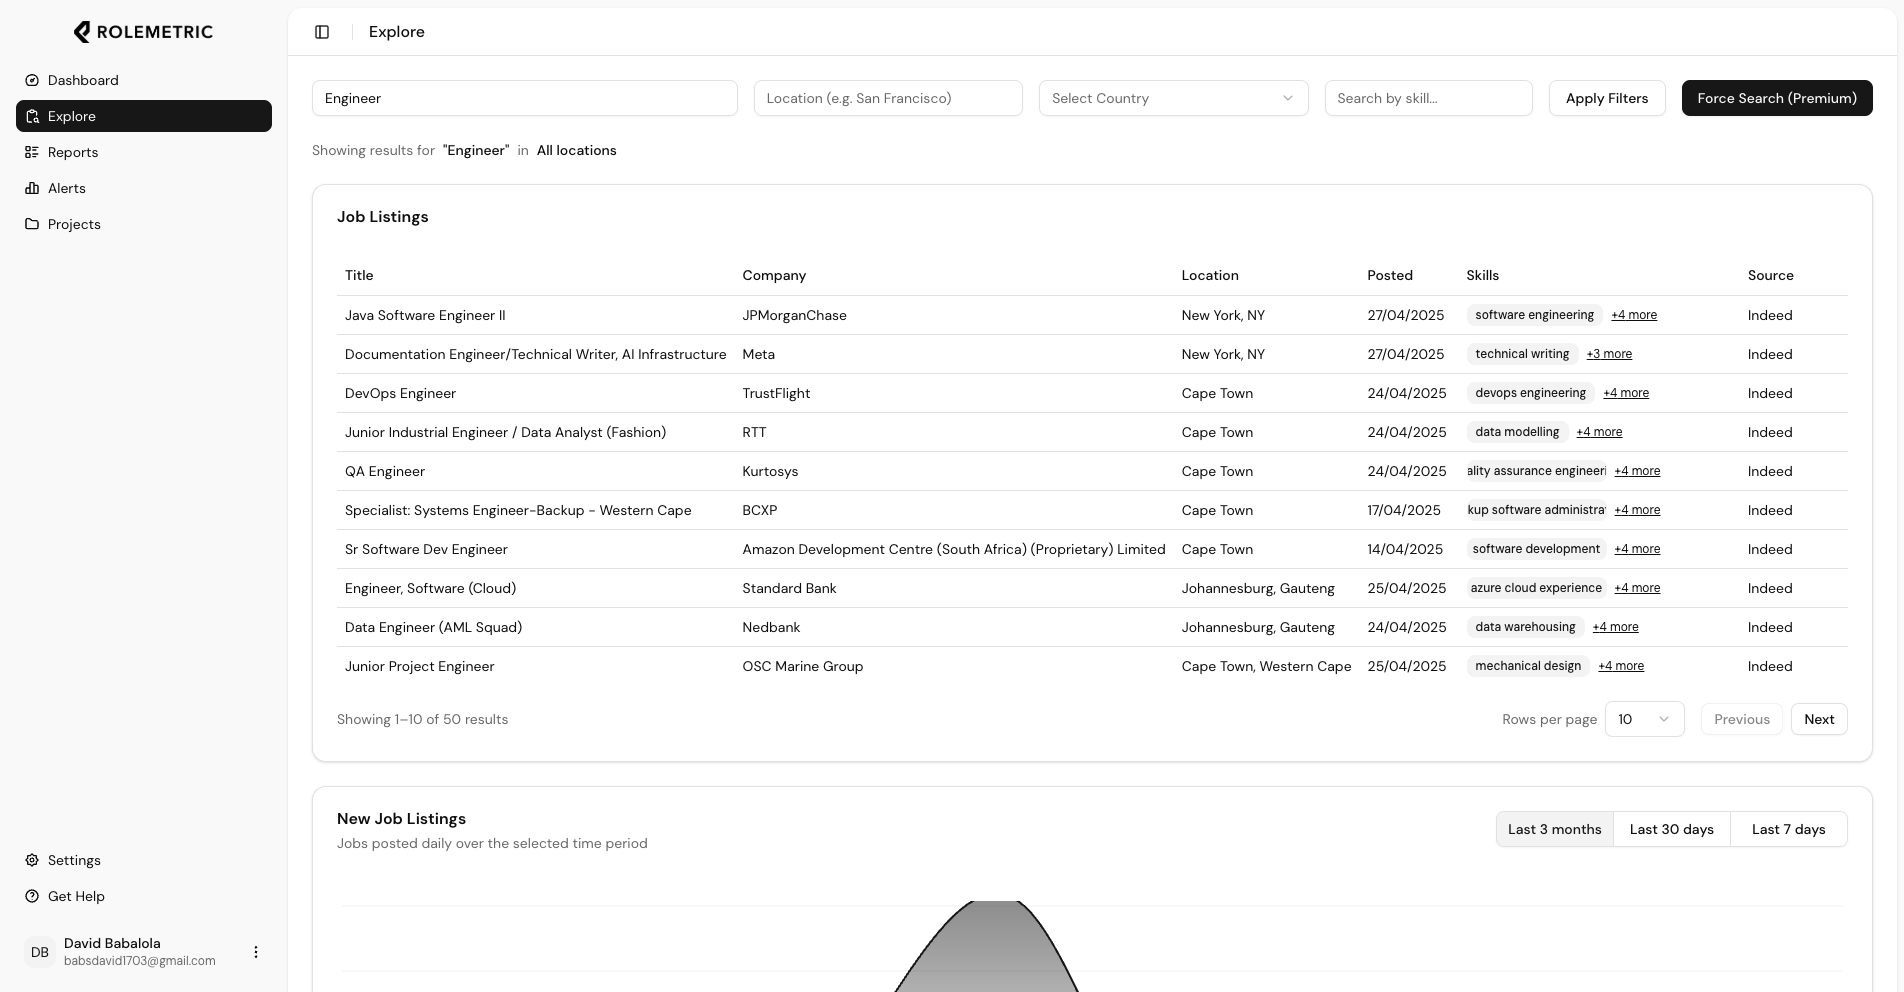Click the Settings gear icon
1904x992 pixels.
coord(32,860)
